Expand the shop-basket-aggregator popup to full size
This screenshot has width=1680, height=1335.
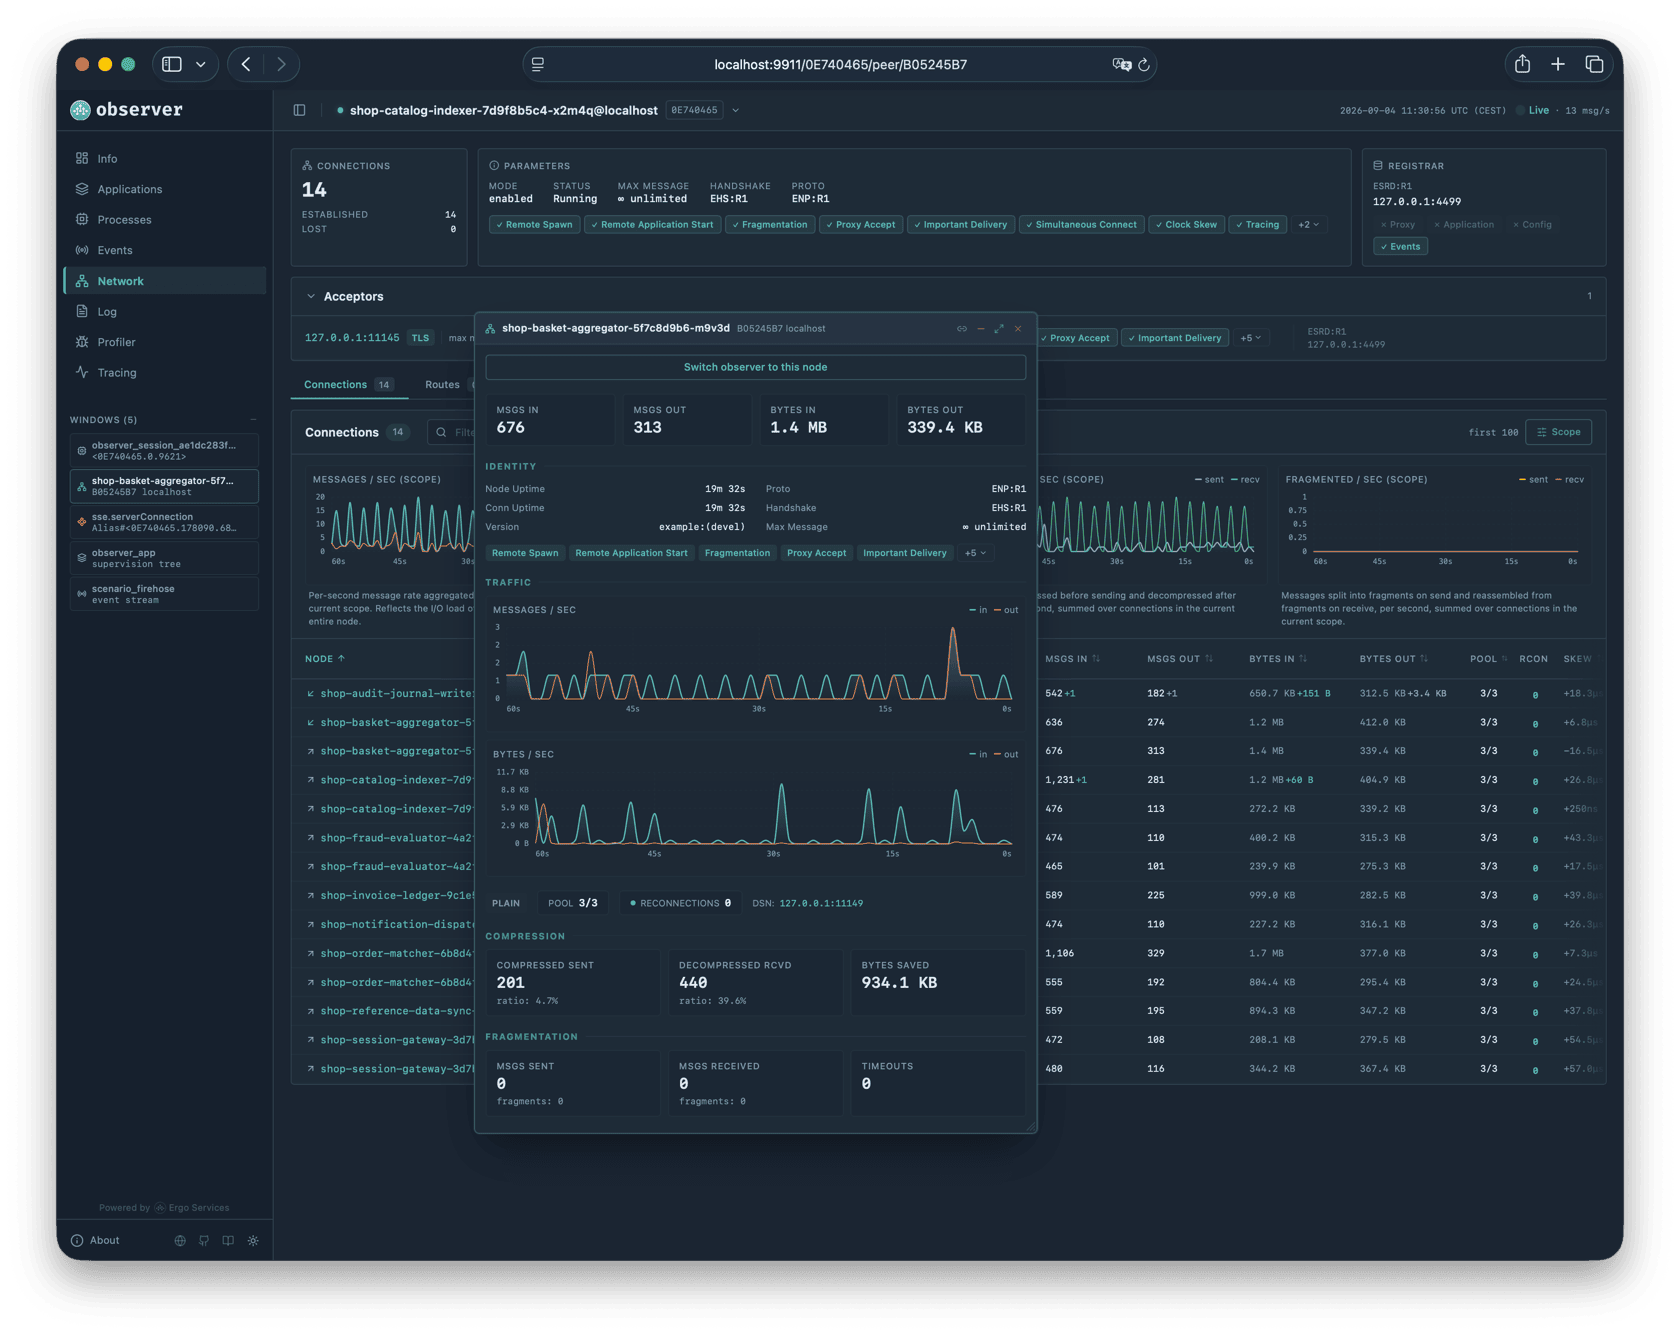[999, 329]
